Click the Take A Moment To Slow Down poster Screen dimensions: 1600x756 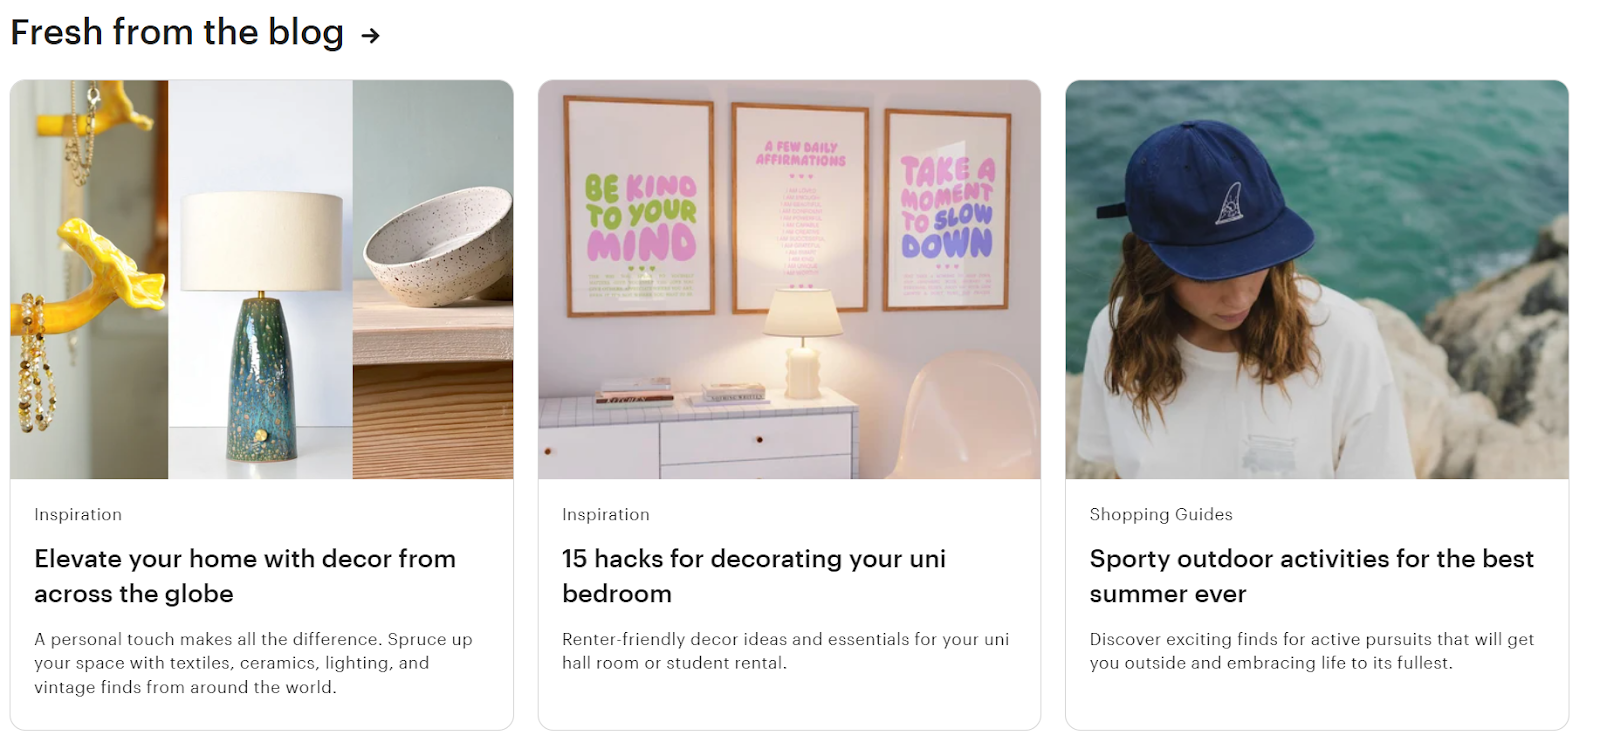tap(946, 210)
